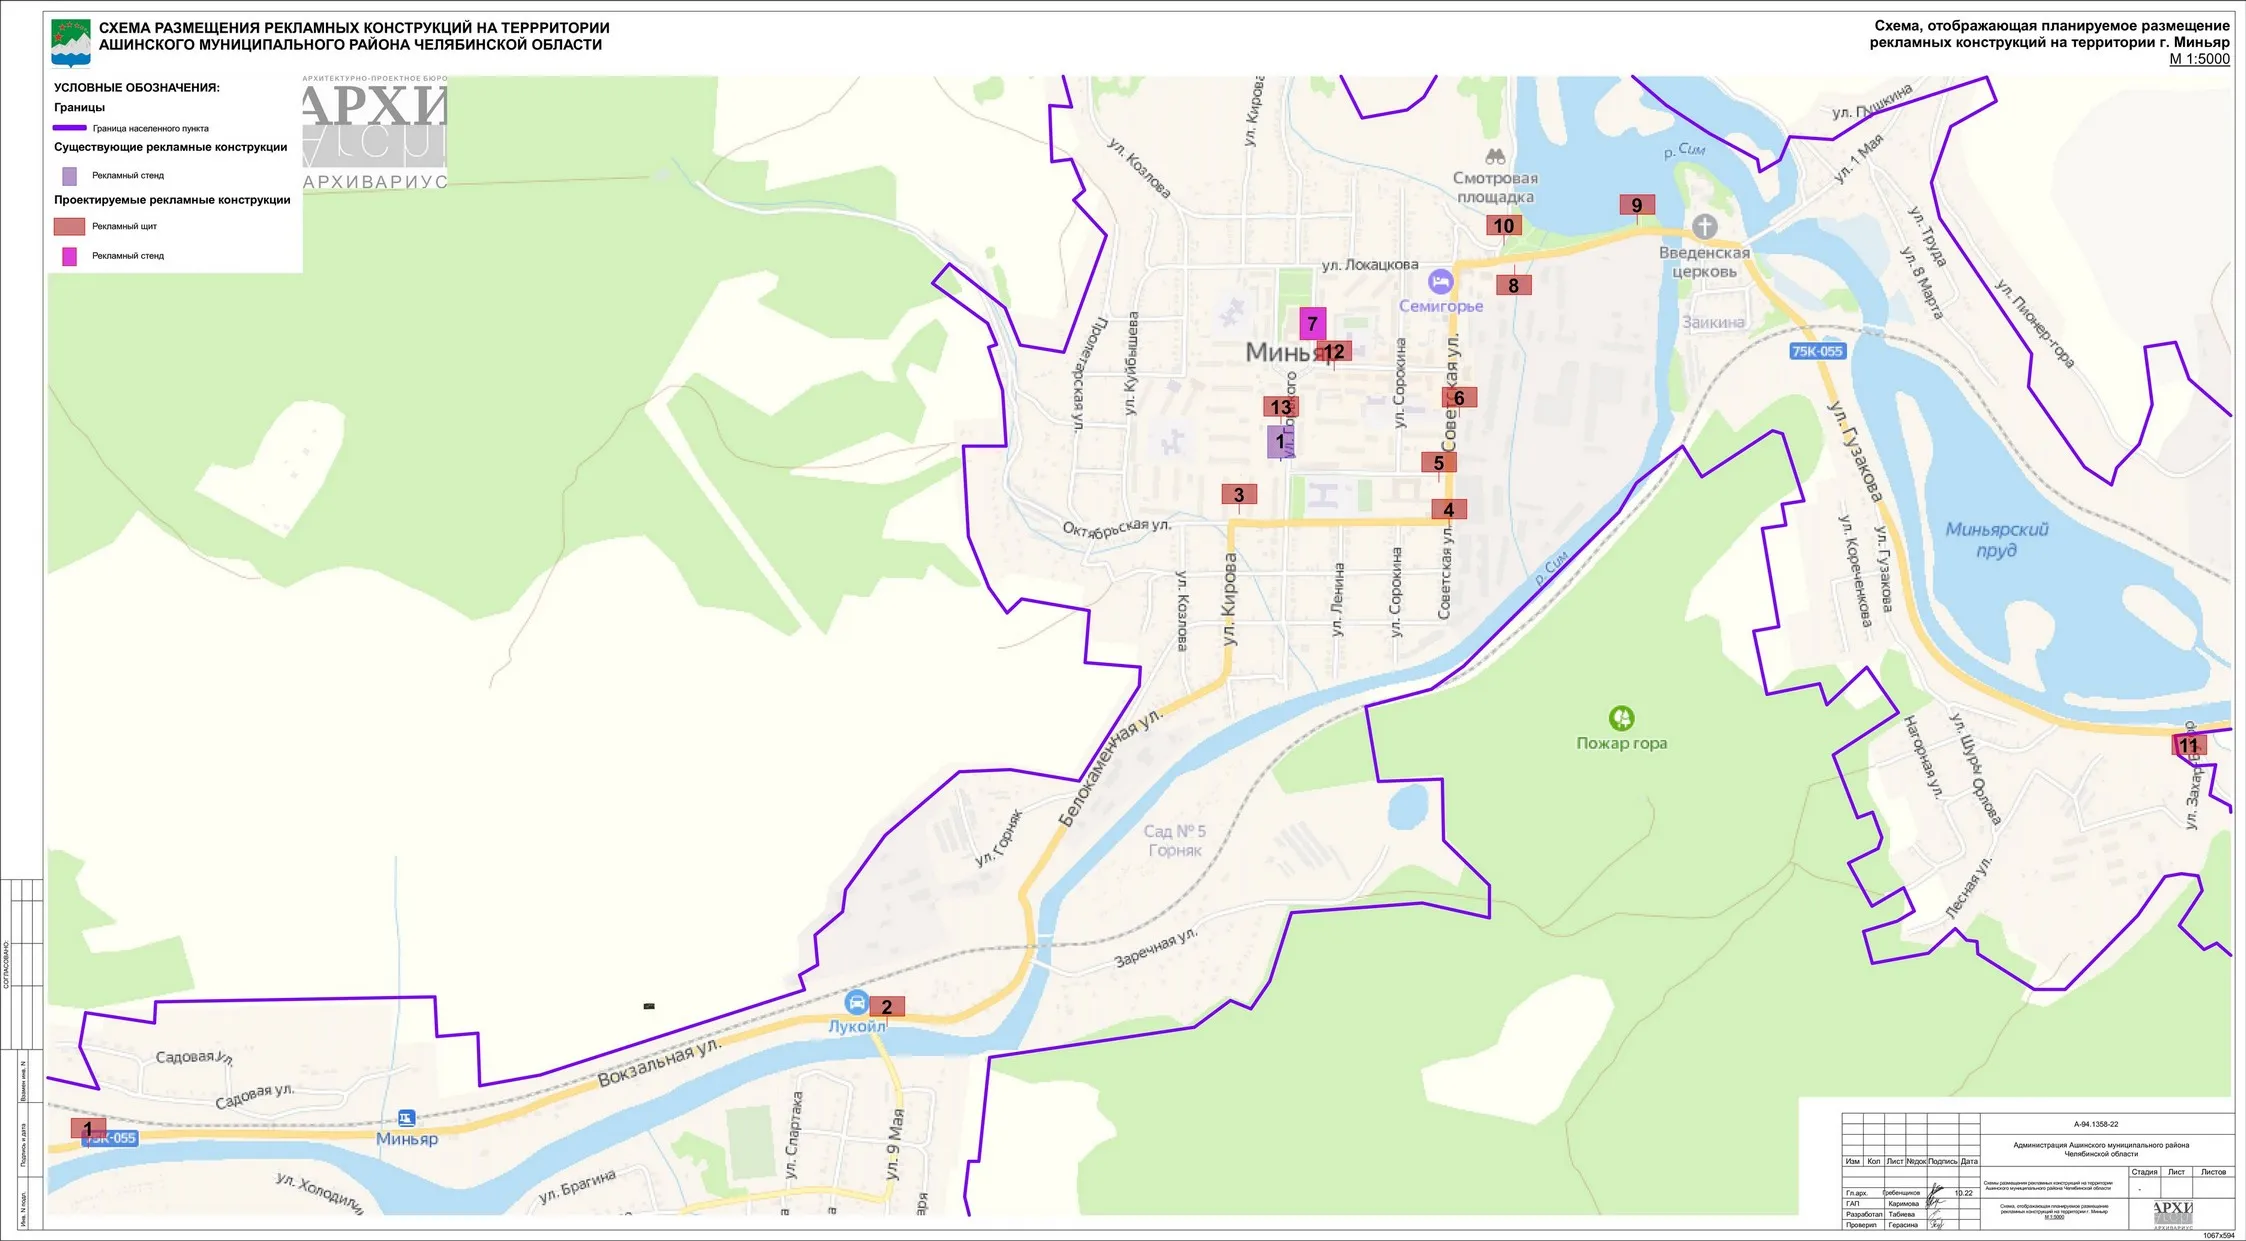Click the Pozhar Gora park icon

[1621, 718]
